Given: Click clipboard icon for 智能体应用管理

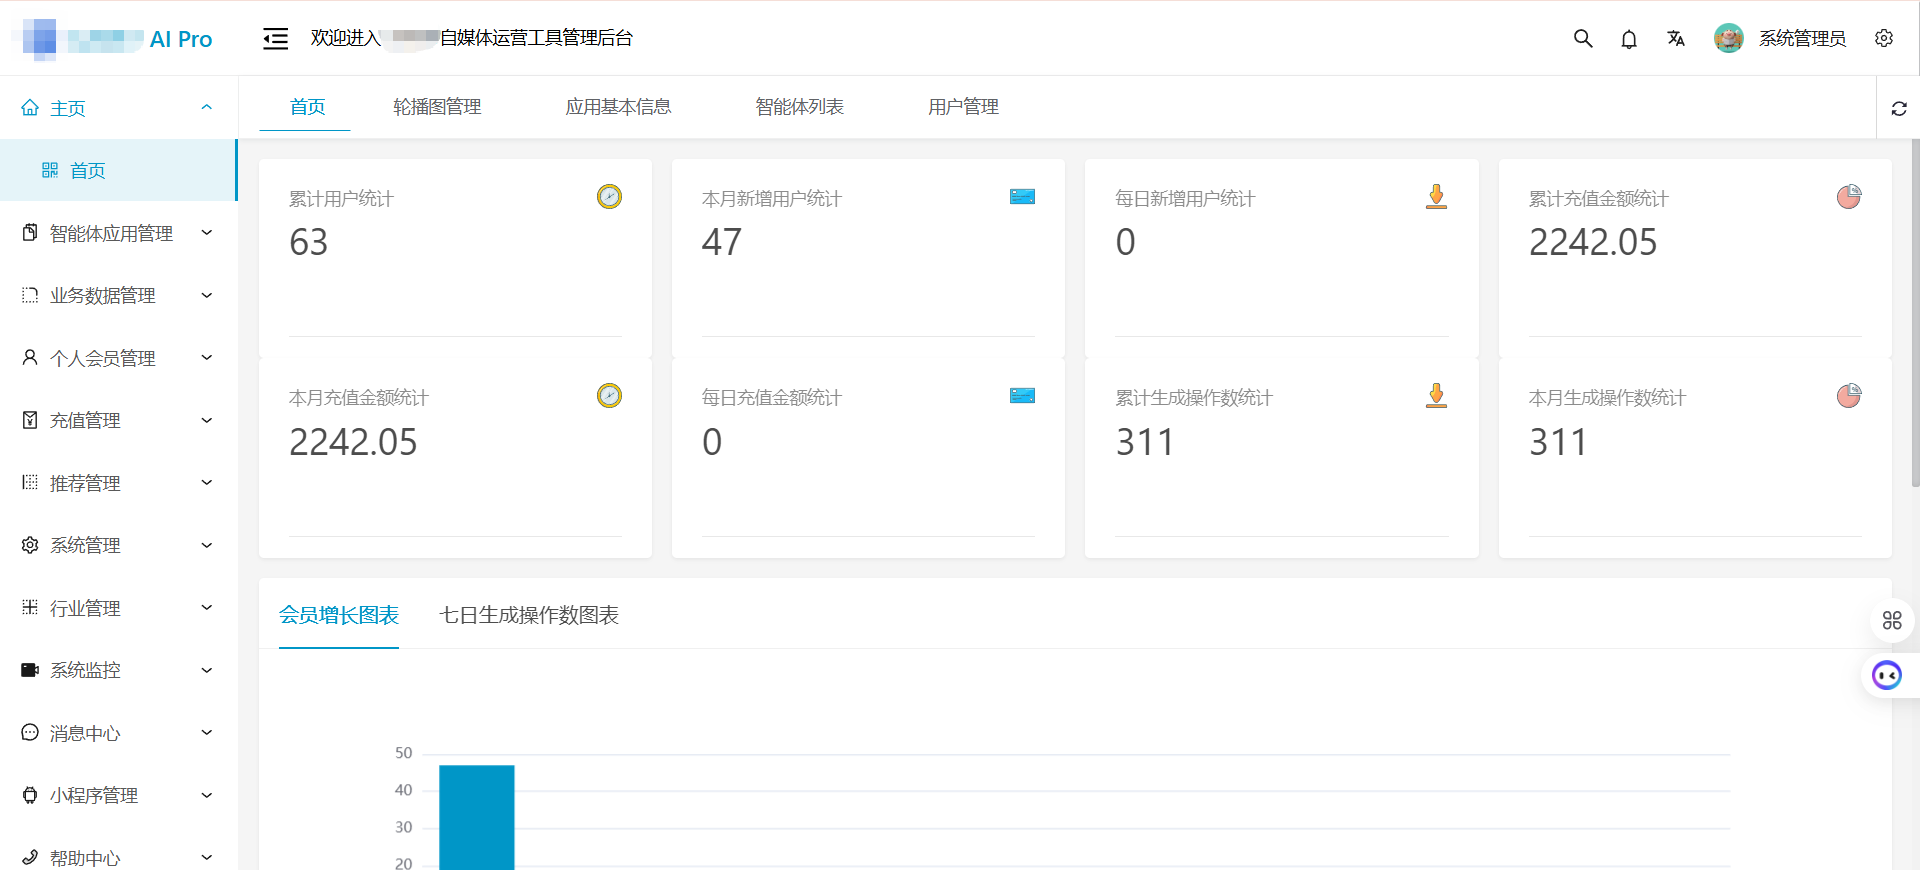Looking at the screenshot, I should pos(30,232).
